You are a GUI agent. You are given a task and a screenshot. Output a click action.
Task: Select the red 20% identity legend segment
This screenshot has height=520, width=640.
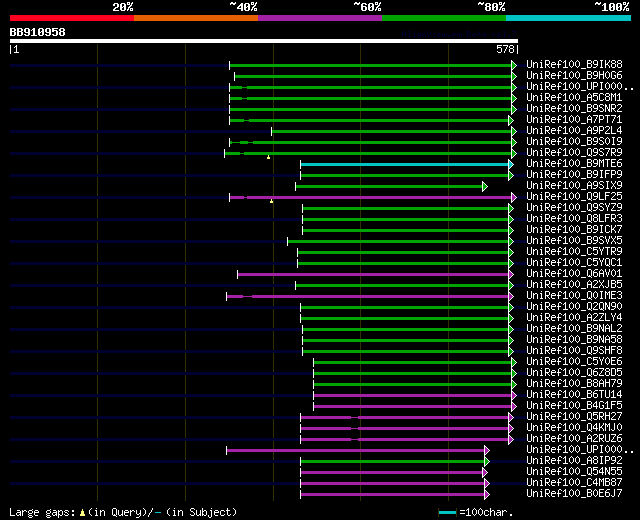[72, 18]
